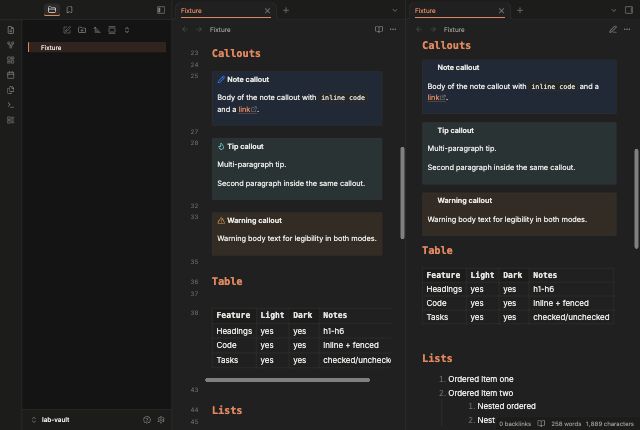Click the flame icon on Tip callout
This screenshot has height=430, width=640.
pos(221,146)
